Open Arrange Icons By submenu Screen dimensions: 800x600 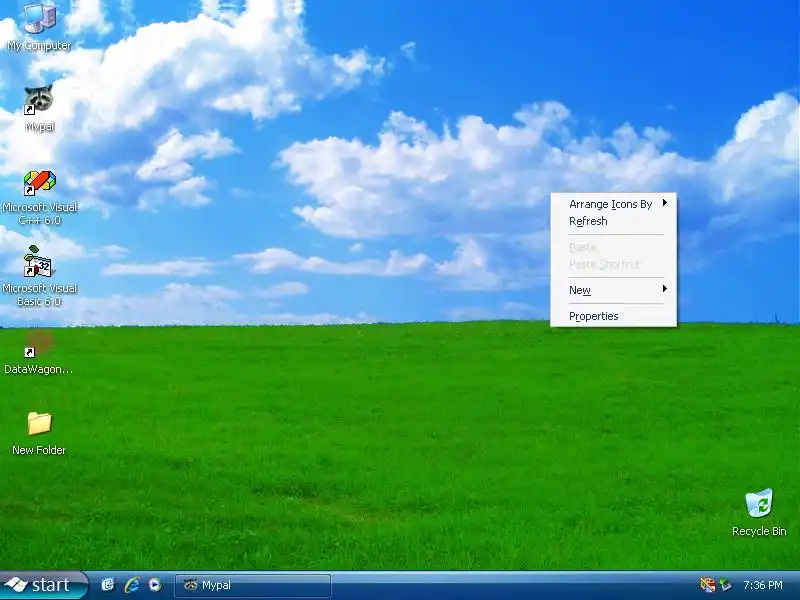tap(613, 204)
